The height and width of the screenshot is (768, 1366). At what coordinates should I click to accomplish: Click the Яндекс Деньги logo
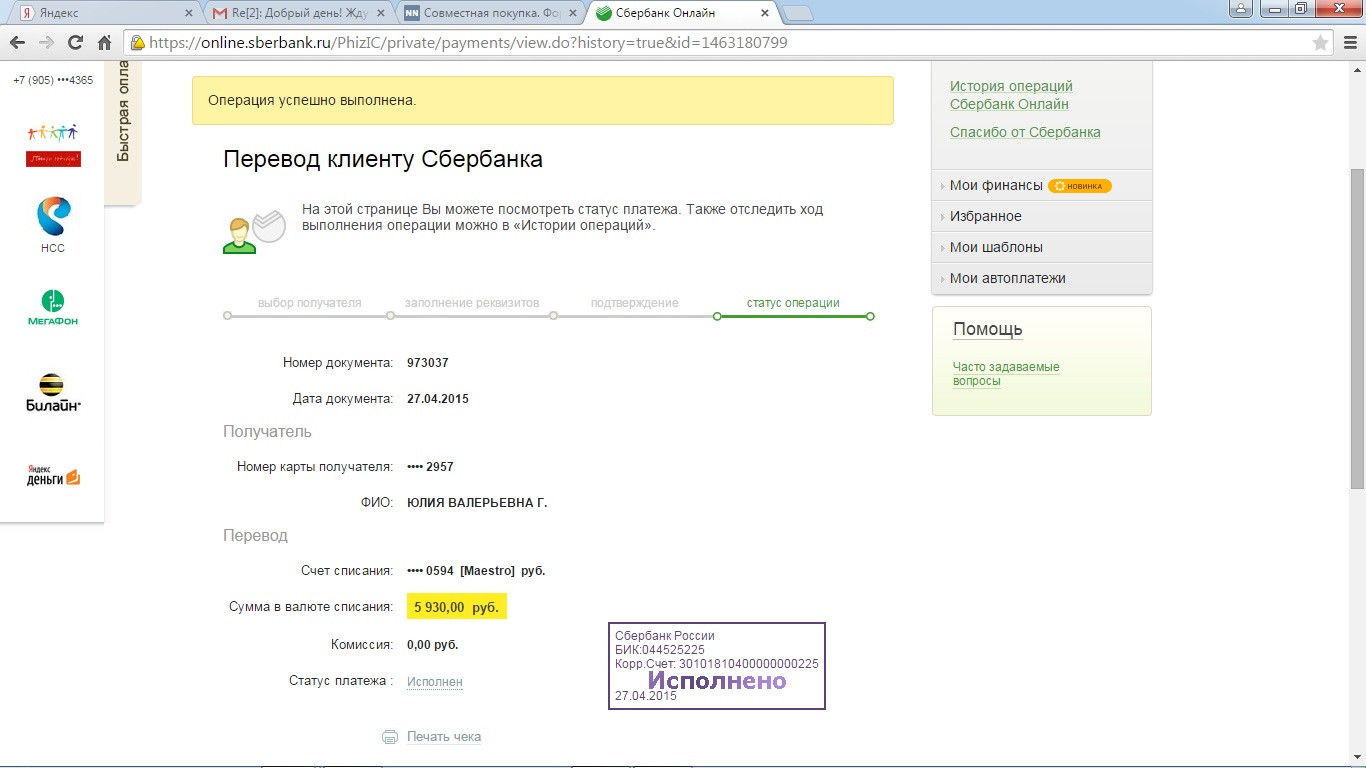coord(53,476)
